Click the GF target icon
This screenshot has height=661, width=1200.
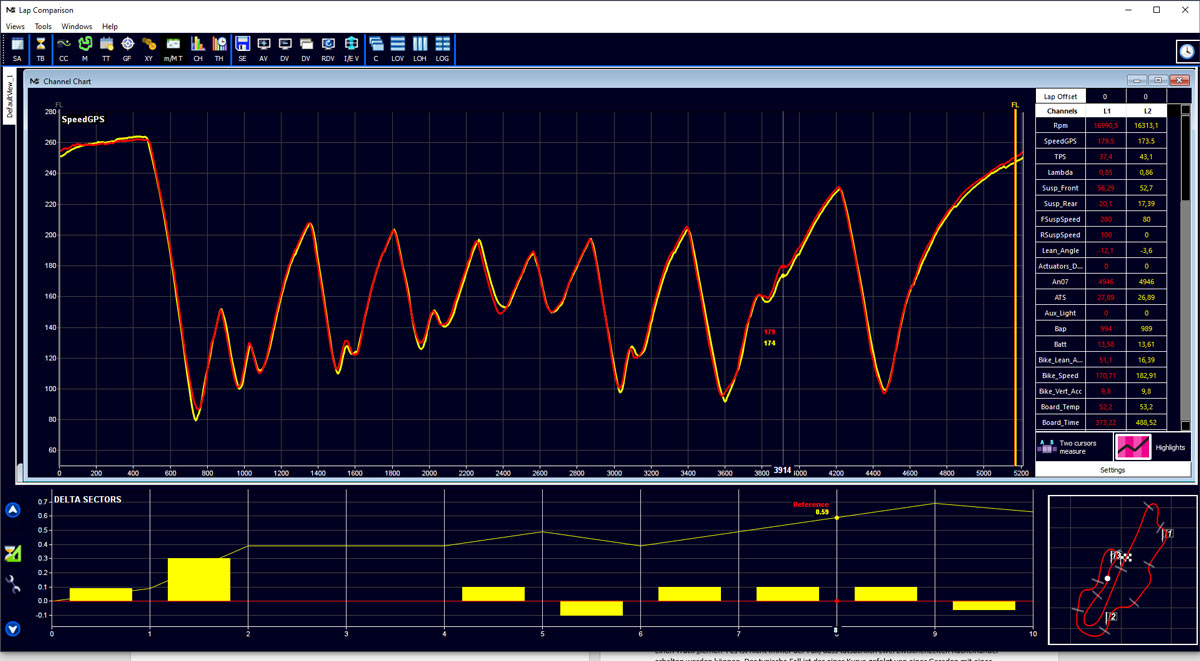pos(127,48)
